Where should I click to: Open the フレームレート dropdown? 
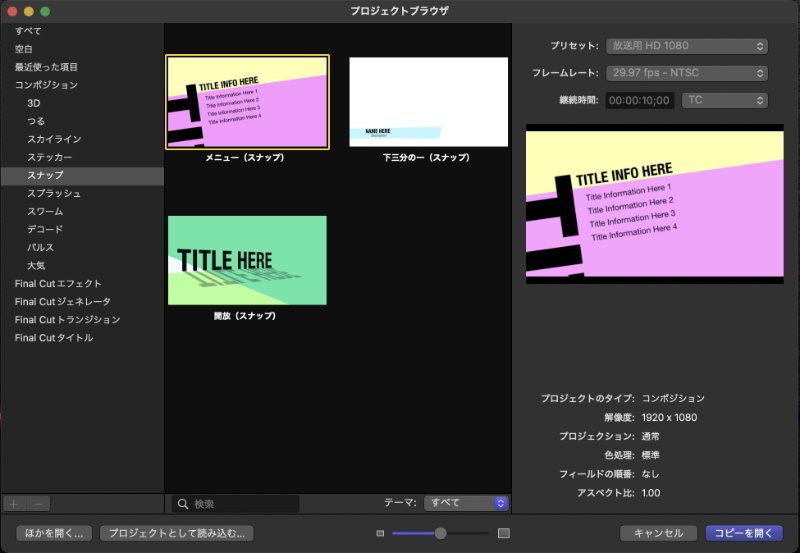686,73
